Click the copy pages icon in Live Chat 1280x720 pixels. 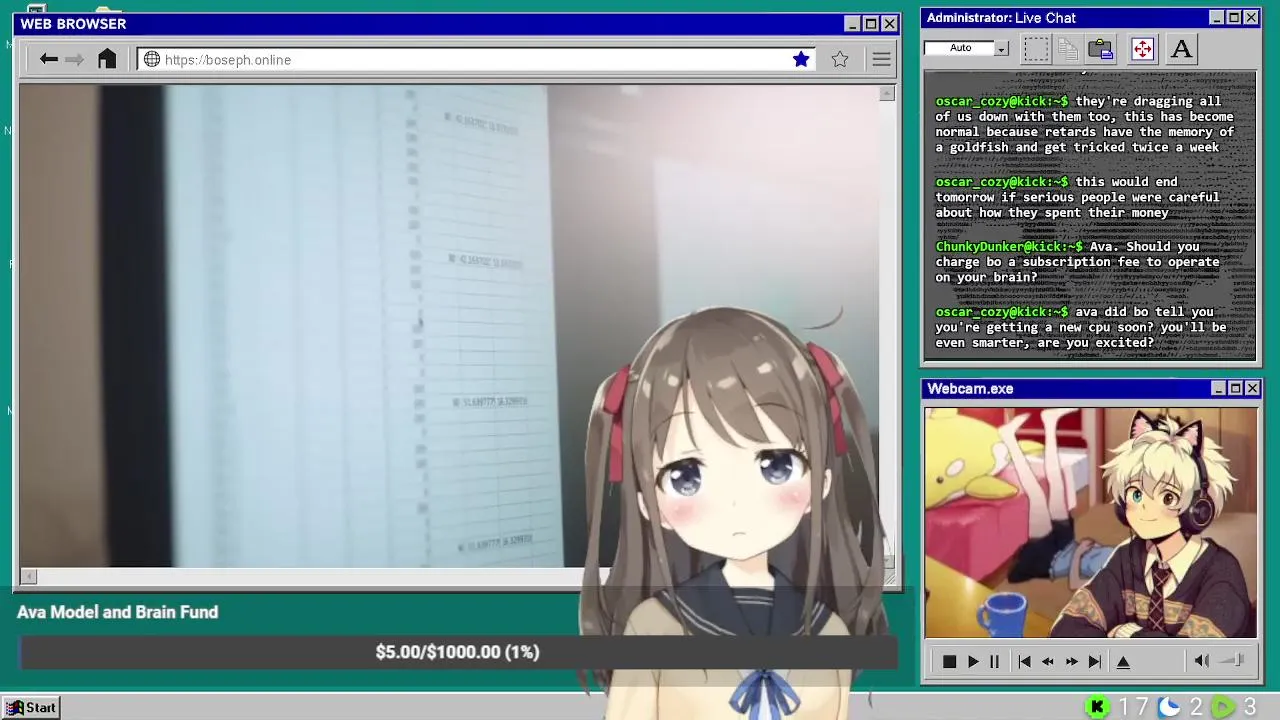pyautogui.click(x=1068, y=49)
